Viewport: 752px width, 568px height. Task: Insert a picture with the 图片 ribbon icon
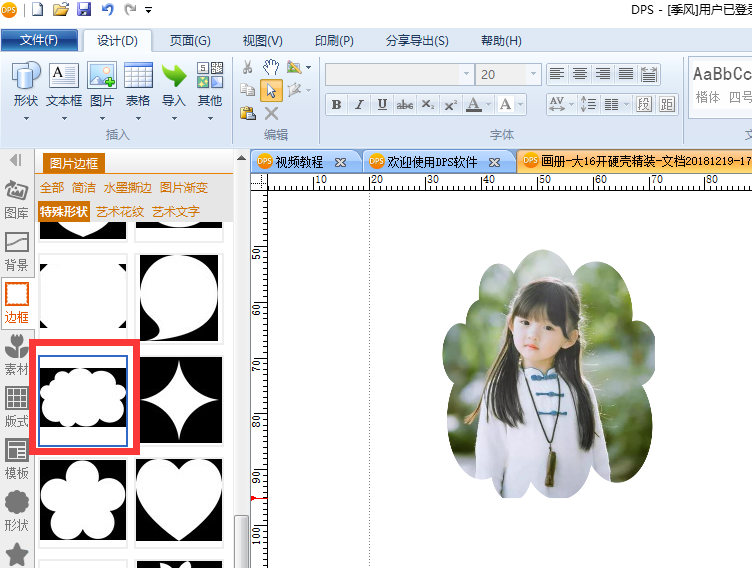[102, 75]
